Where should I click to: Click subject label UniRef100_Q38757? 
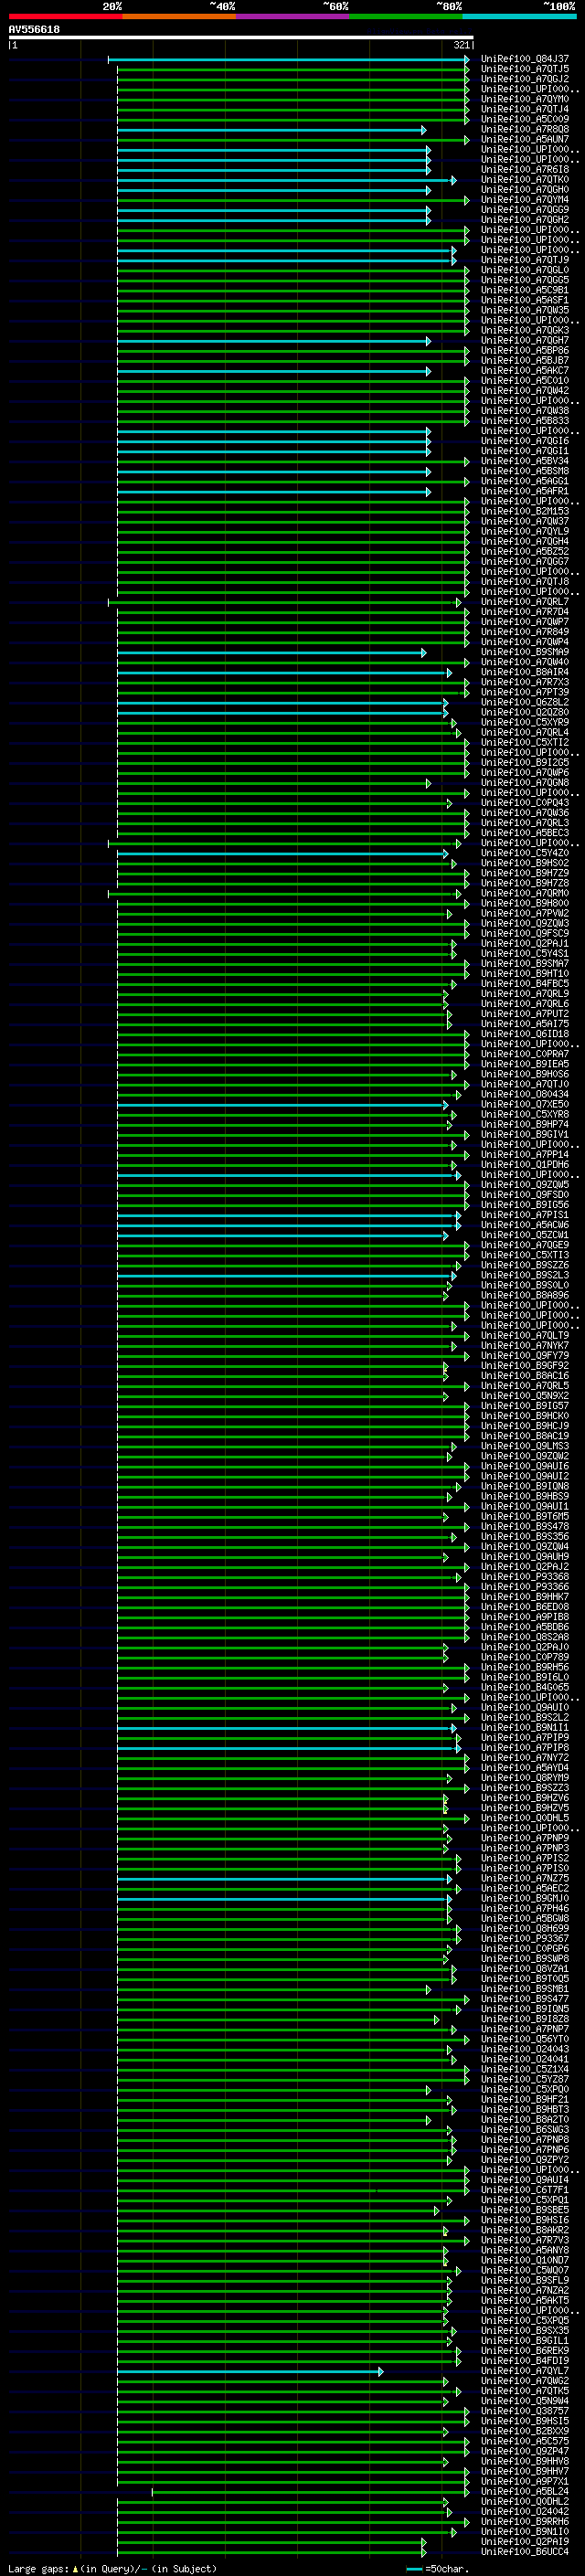[525, 2411]
